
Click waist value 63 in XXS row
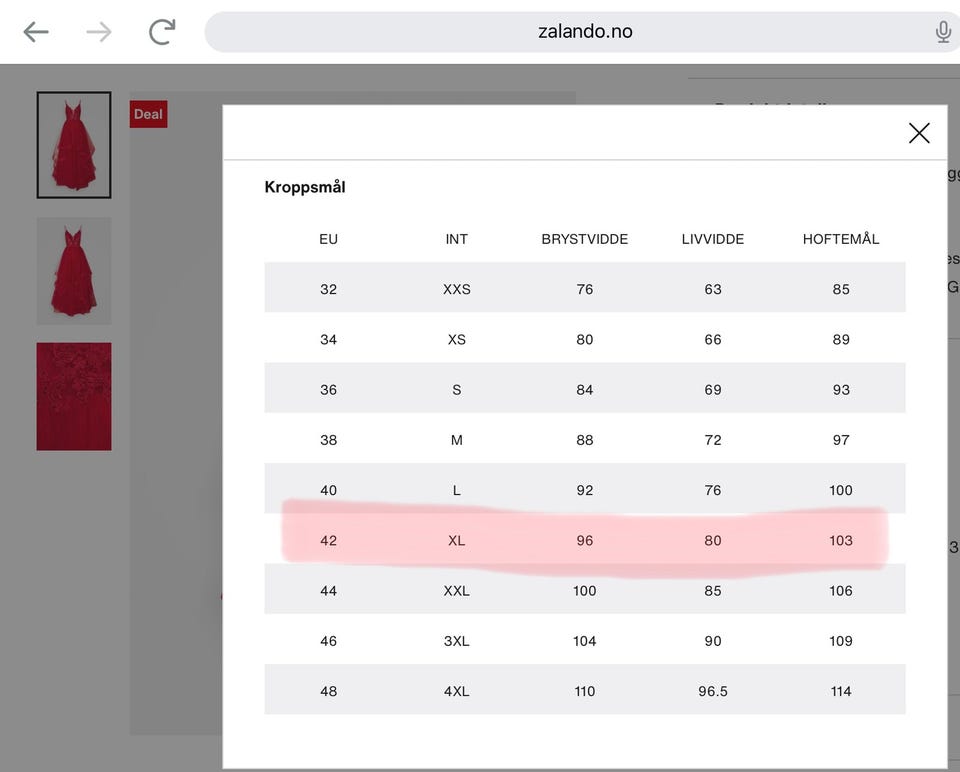(713, 289)
